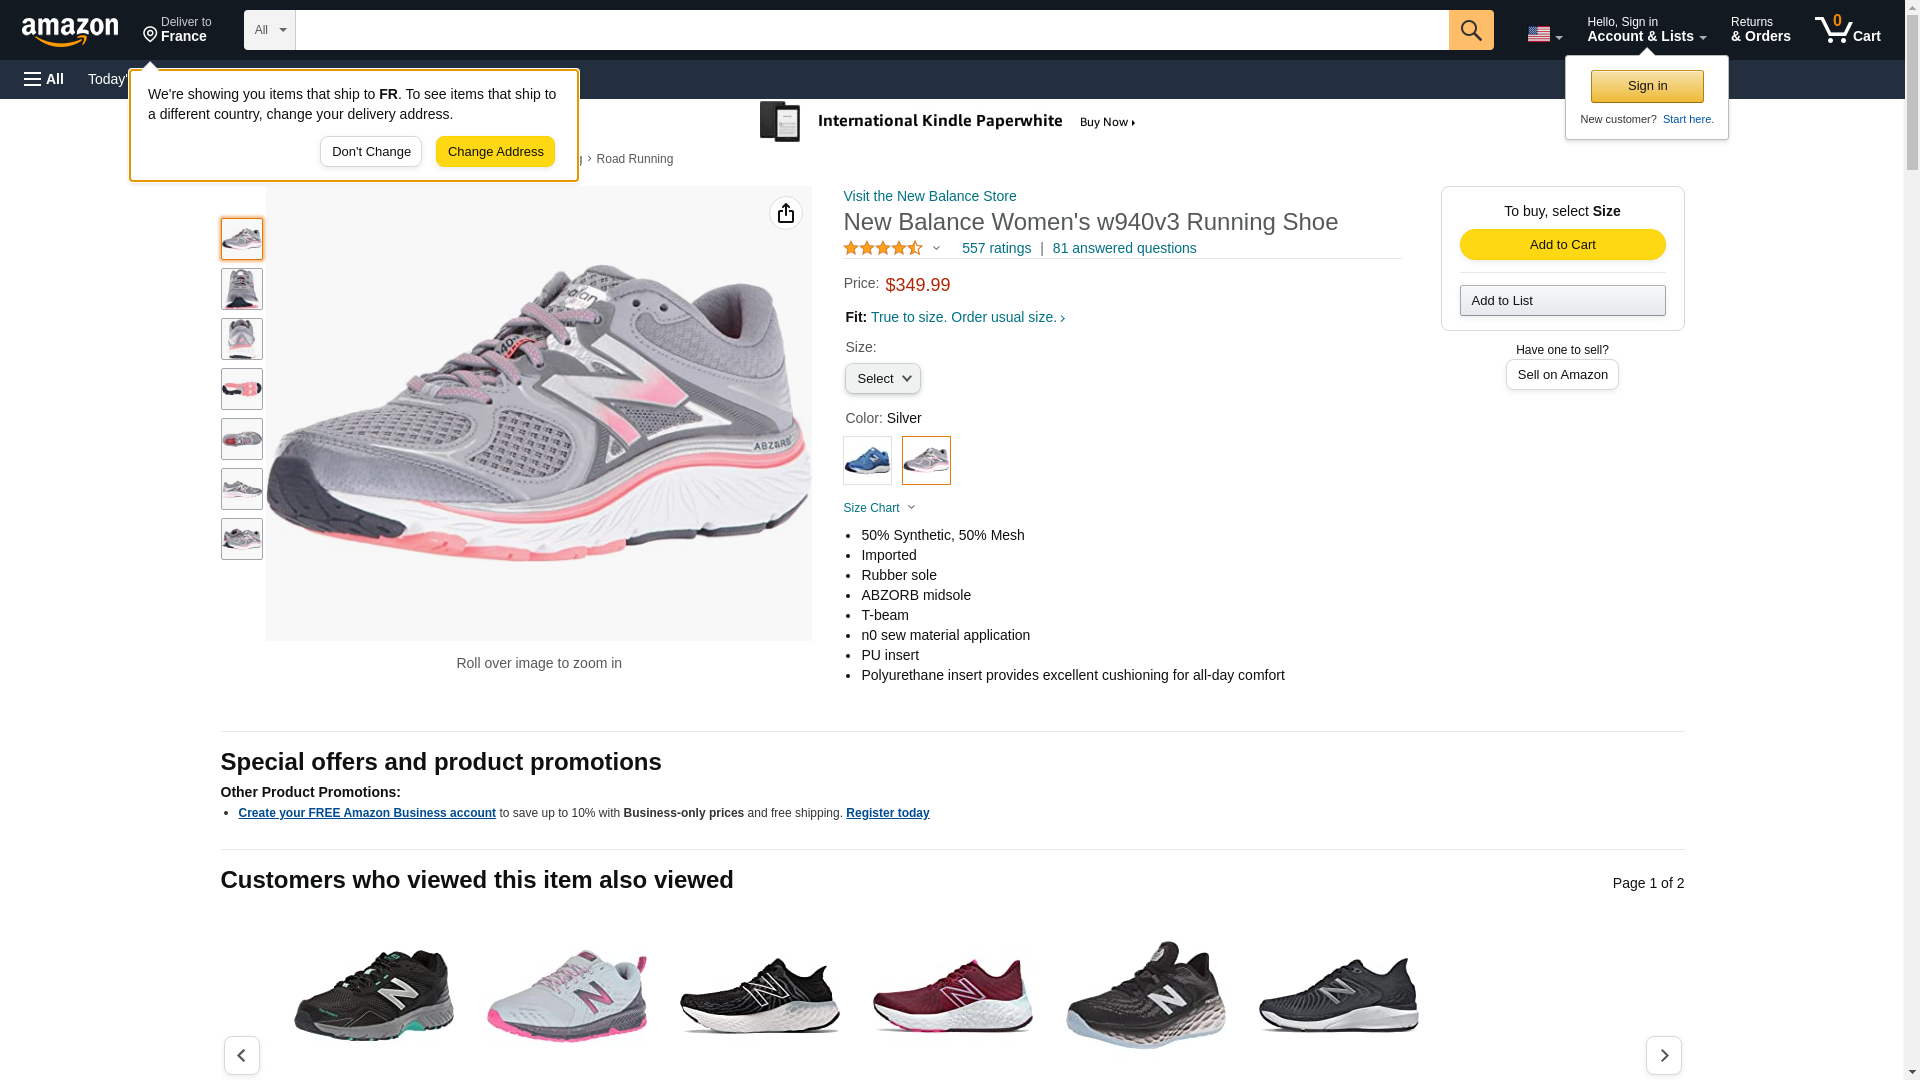Open the shopping cart
1920x1080 pixels.
click(x=1847, y=30)
